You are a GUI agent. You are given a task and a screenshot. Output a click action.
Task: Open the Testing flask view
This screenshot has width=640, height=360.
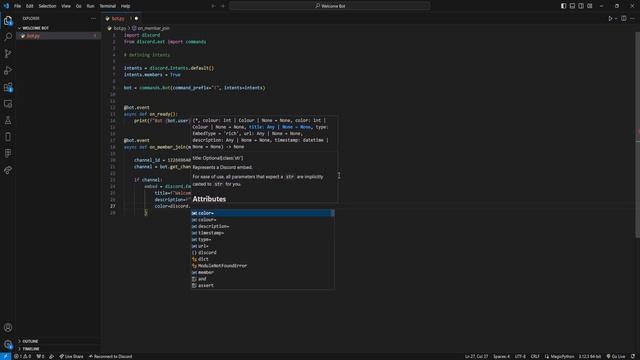pyautogui.click(x=8, y=120)
